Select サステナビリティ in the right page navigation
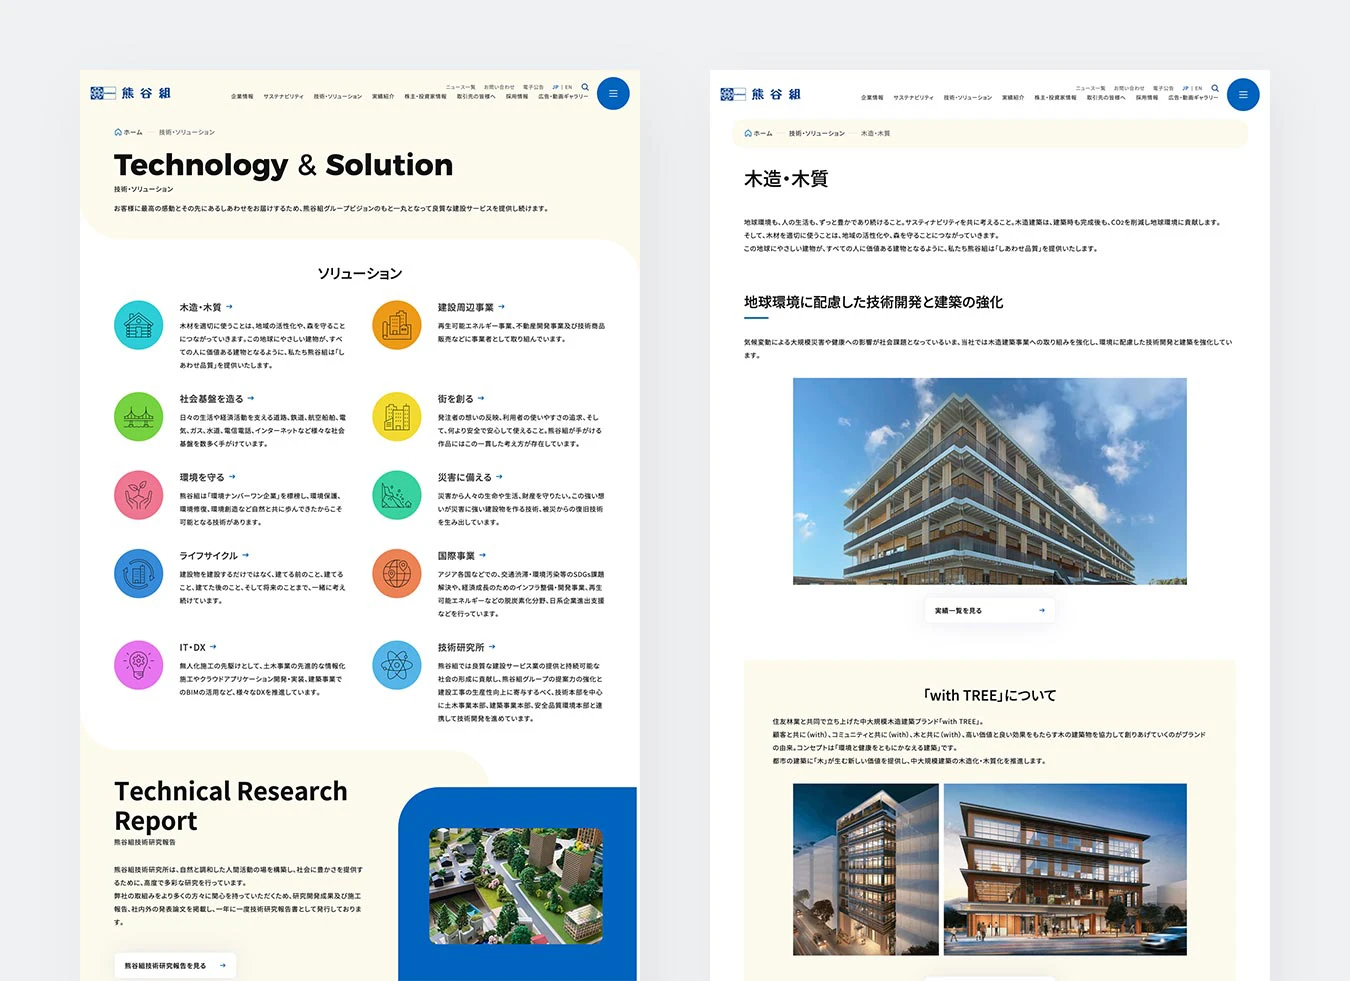 913,98
